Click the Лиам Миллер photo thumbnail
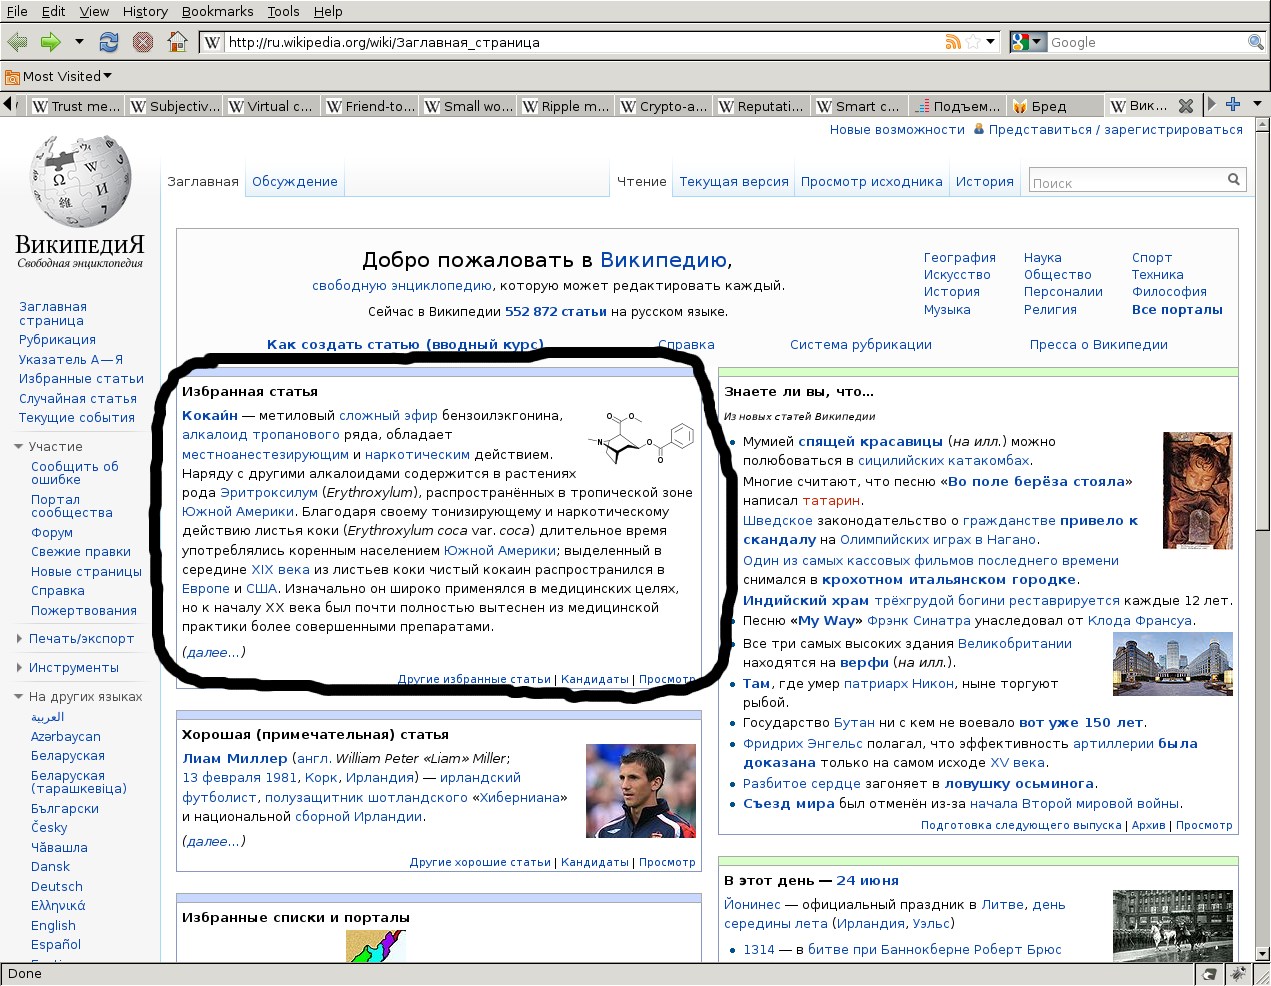Image resolution: width=1271 pixels, height=986 pixels. tap(641, 791)
